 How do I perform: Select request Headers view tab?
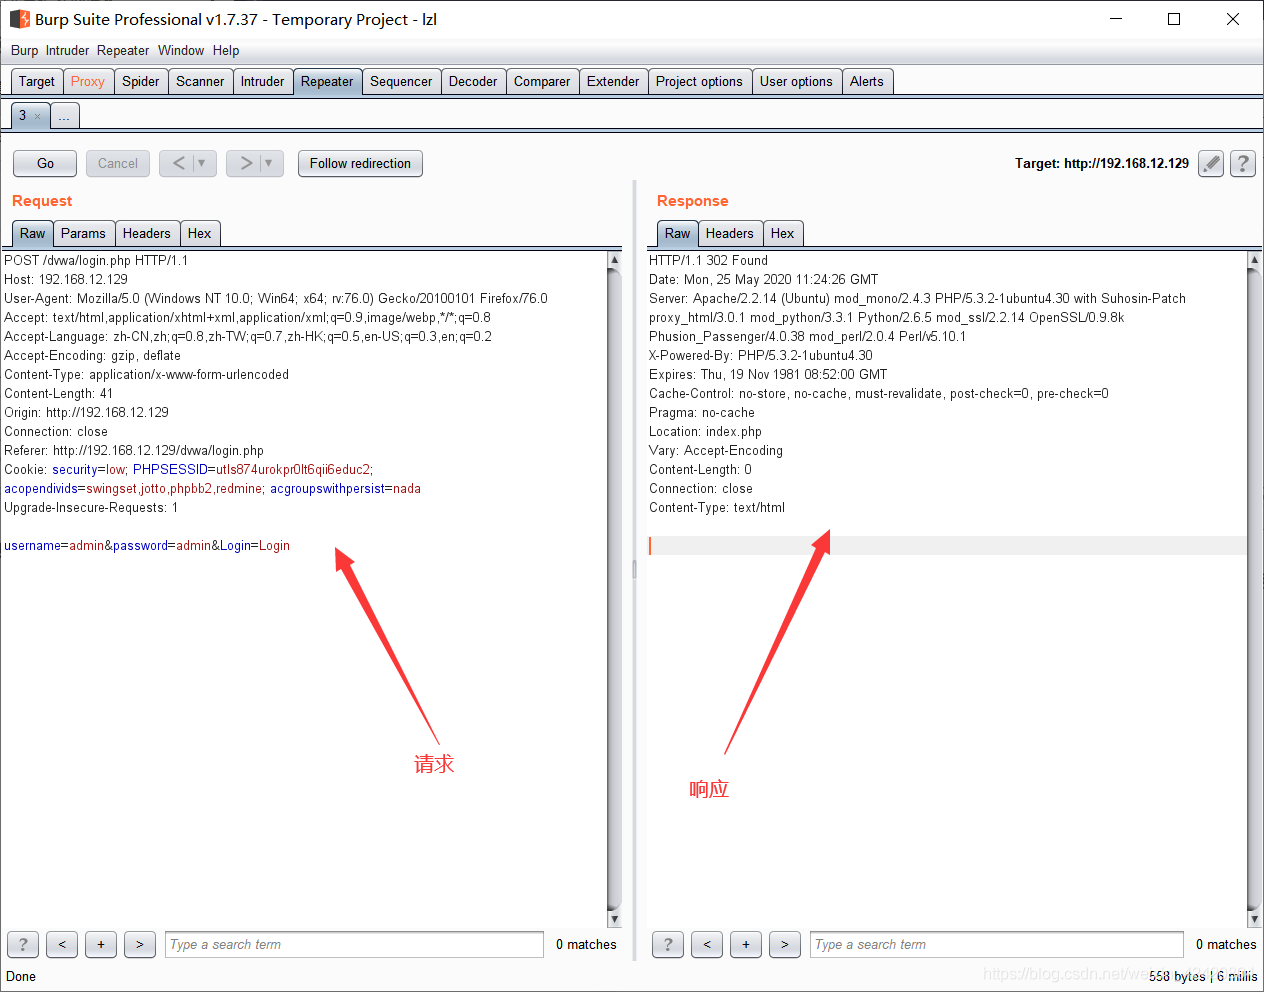pyautogui.click(x=147, y=234)
